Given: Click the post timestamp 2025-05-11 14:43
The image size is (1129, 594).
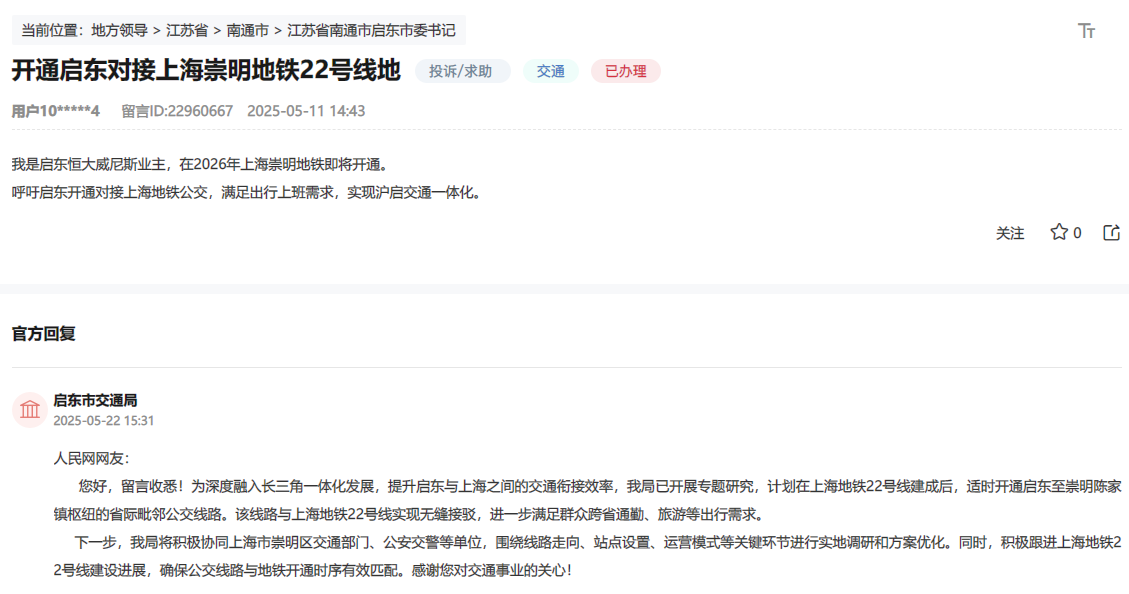Looking at the screenshot, I should coord(306,111).
